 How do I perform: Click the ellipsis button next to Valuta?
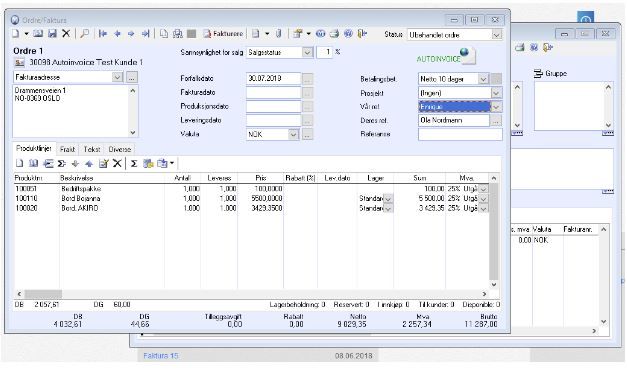point(307,135)
